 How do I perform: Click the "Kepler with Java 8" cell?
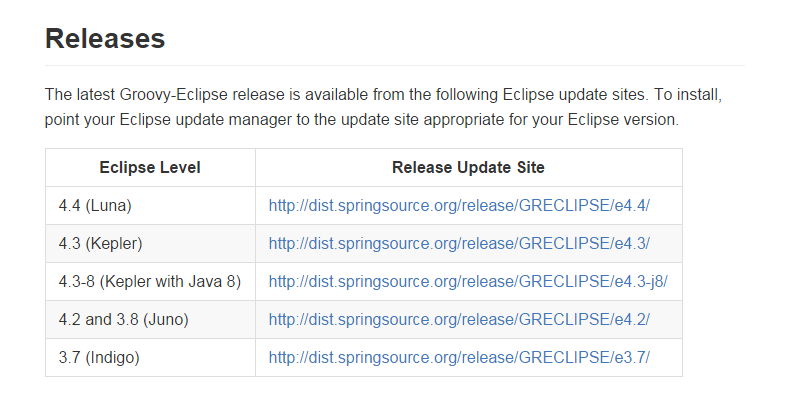(151, 281)
